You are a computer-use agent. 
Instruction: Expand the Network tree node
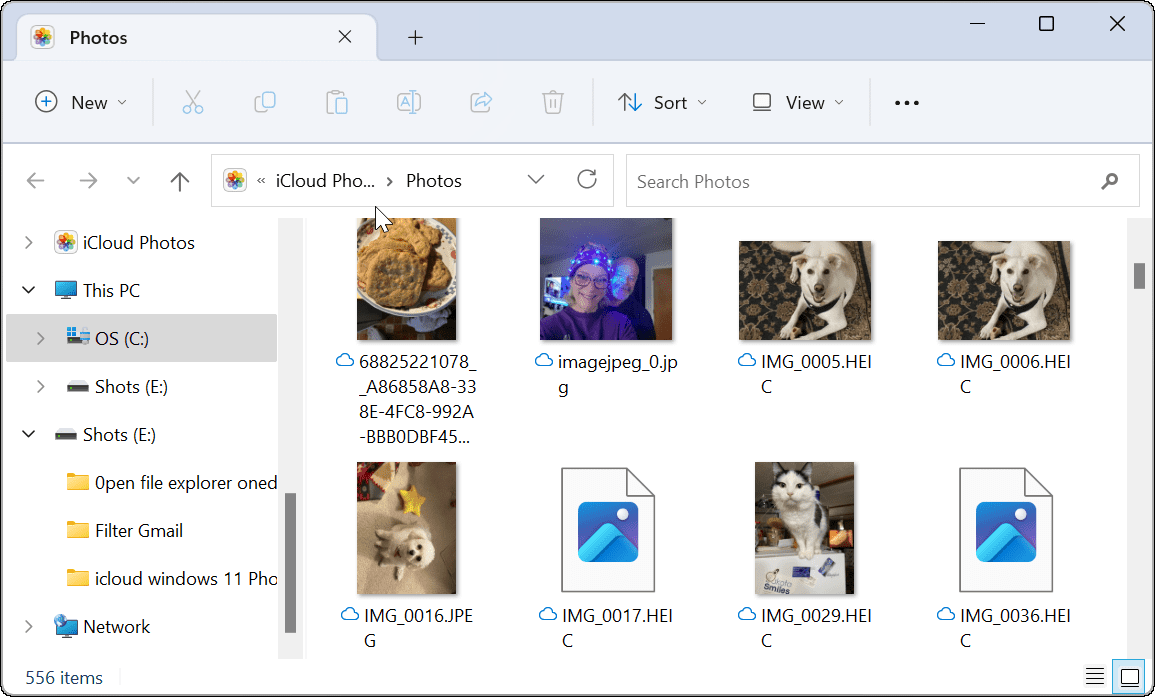pyautogui.click(x=29, y=626)
